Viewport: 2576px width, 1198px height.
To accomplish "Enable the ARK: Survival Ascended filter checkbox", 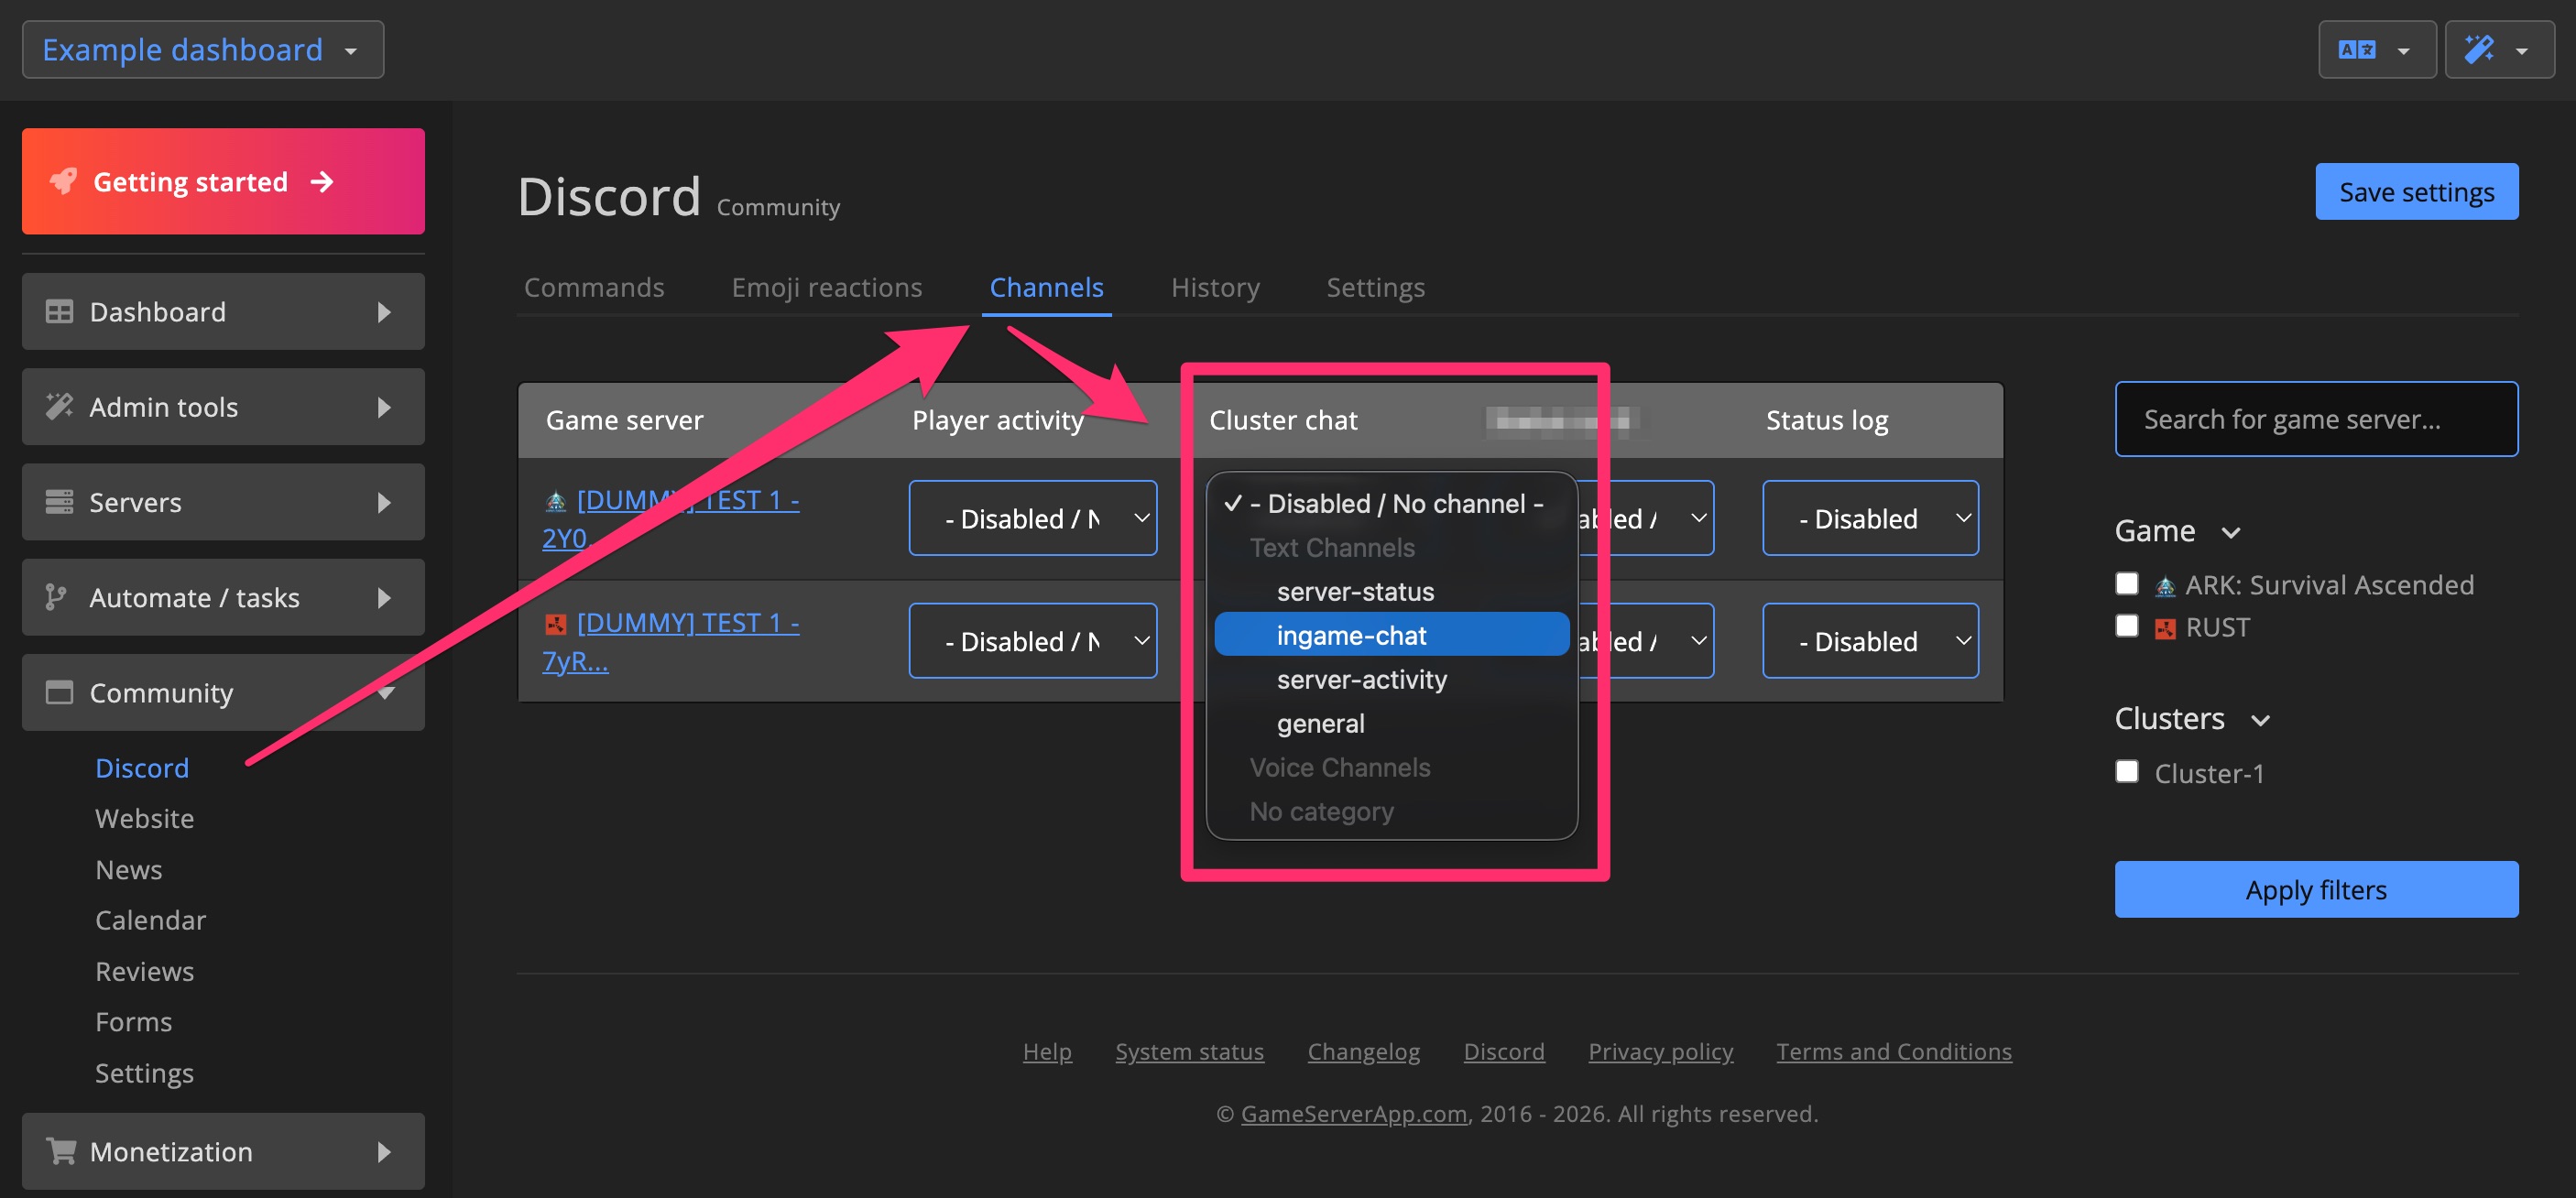I will tap(2126, 583).
